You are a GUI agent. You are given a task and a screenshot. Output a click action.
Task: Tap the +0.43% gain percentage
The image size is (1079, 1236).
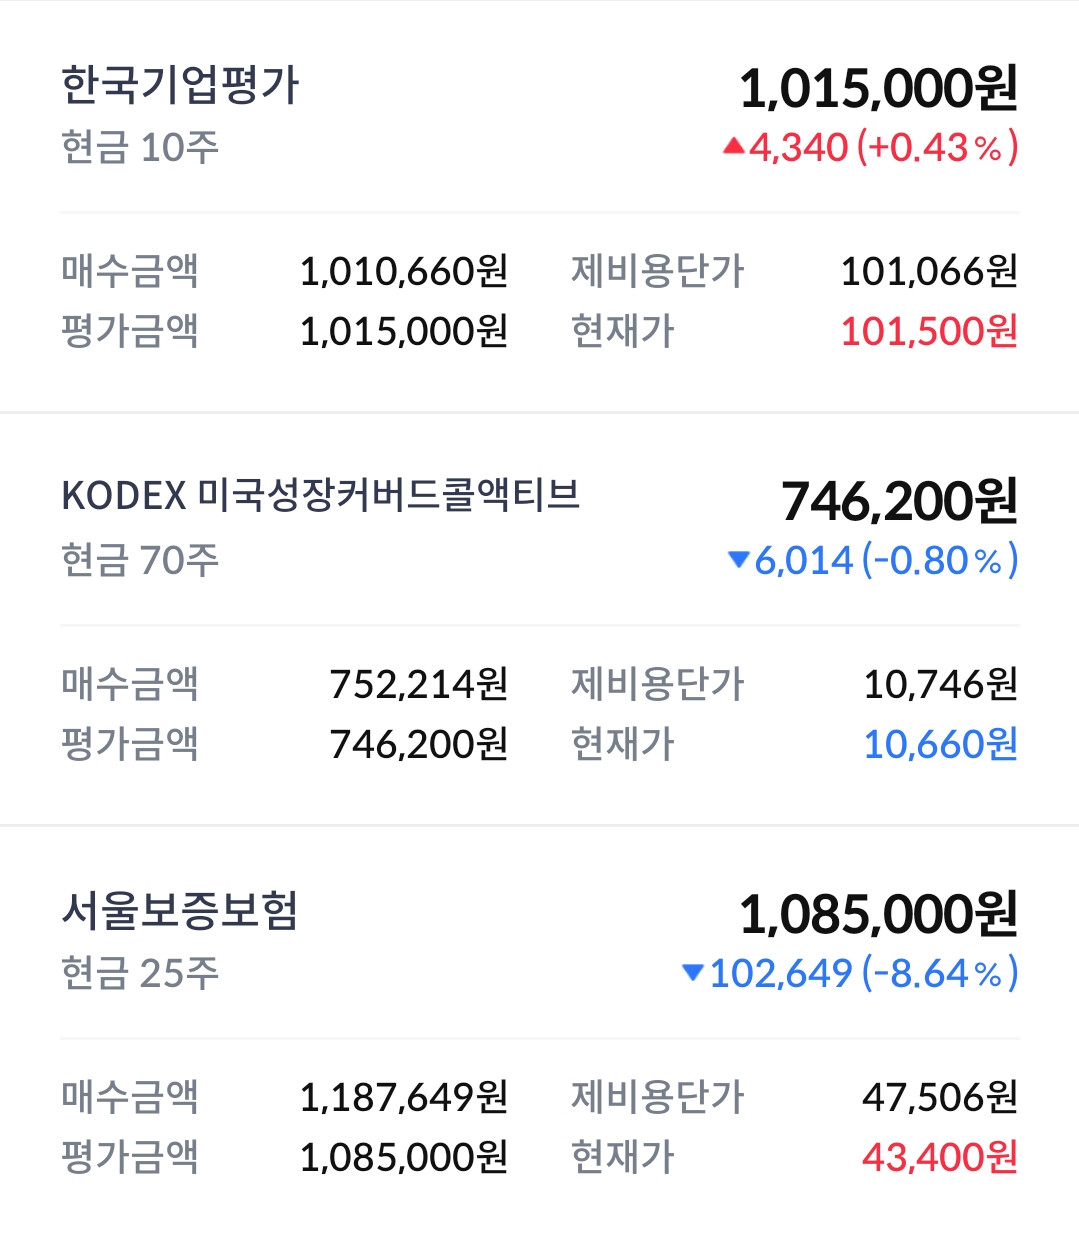point(937,147)
